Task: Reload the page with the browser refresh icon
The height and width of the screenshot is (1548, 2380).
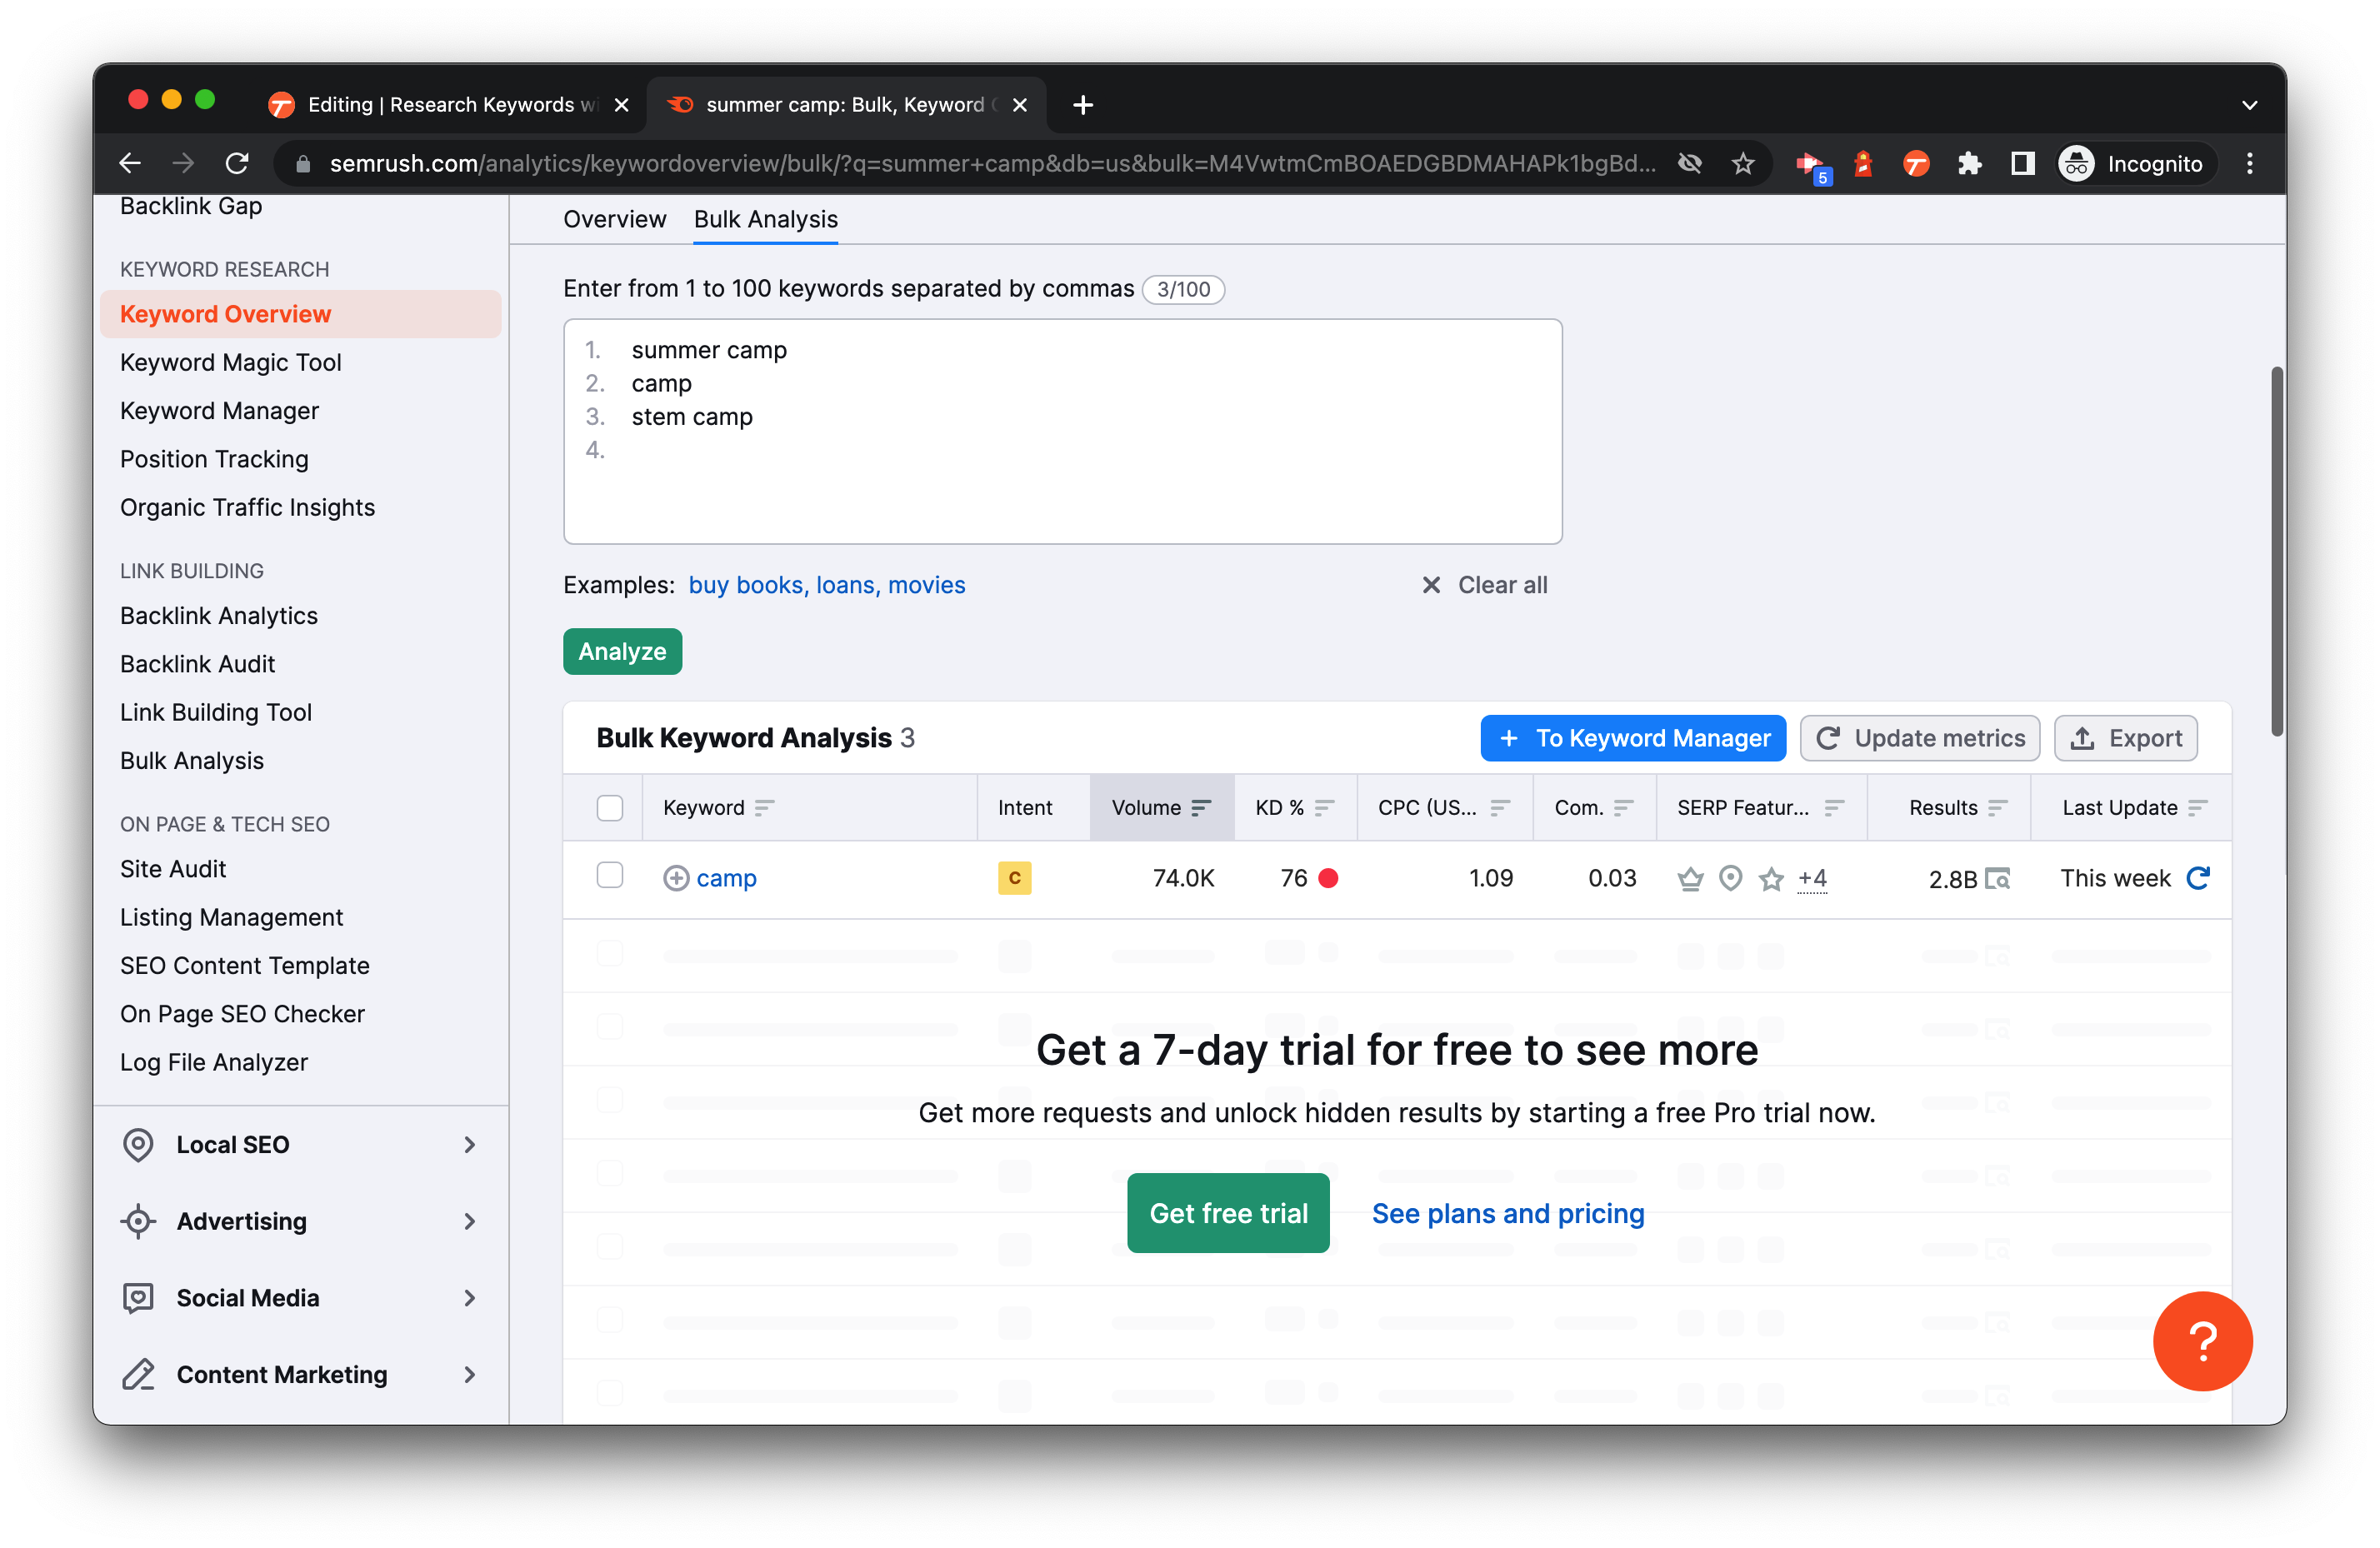Action: 237,163
